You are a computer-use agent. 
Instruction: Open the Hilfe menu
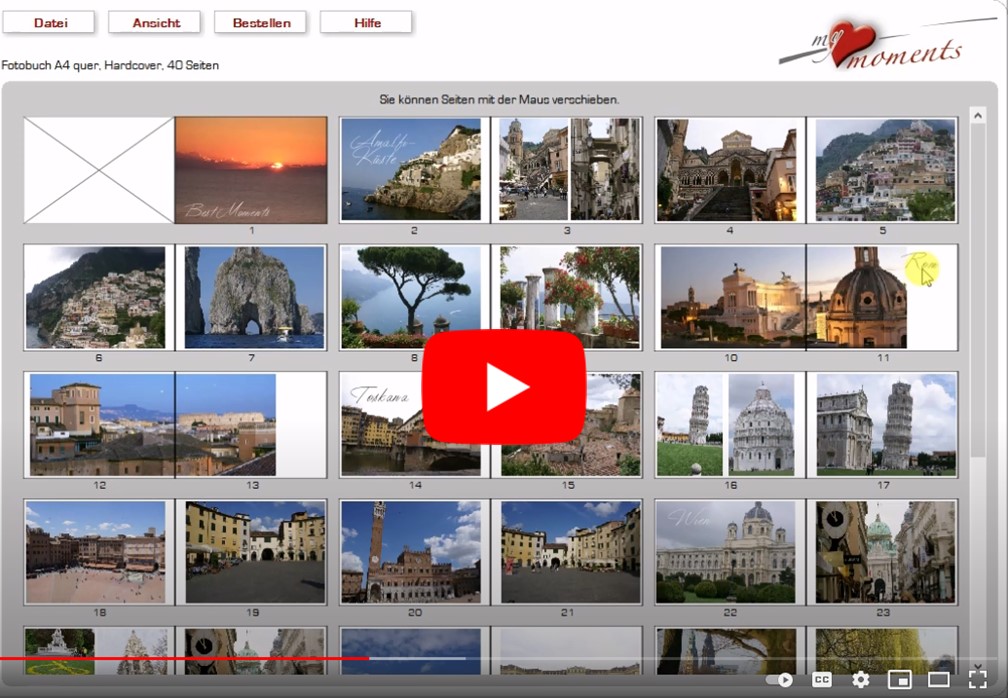click(x=366, y=22)
